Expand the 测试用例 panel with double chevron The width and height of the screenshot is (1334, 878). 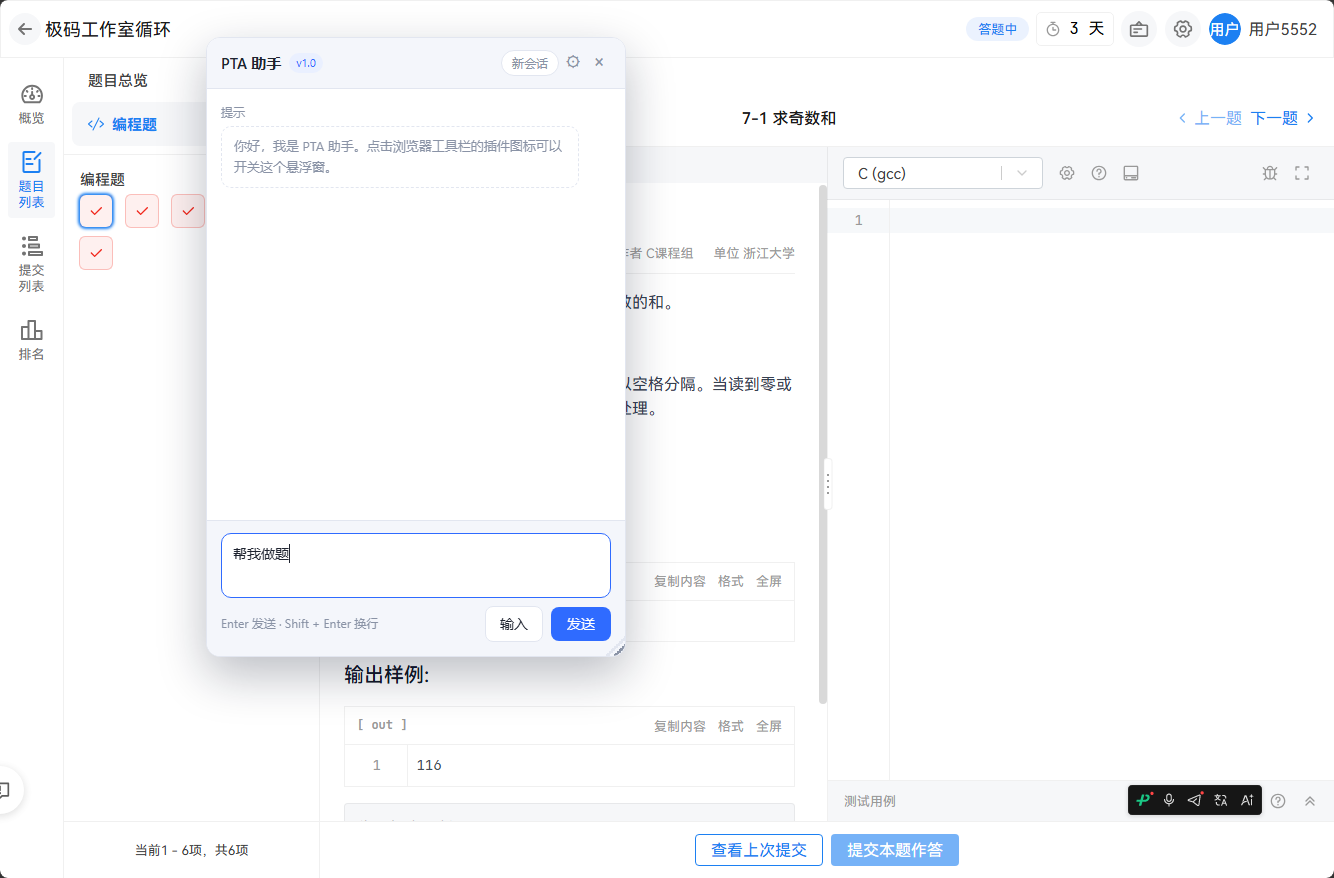coord(1310,801)
